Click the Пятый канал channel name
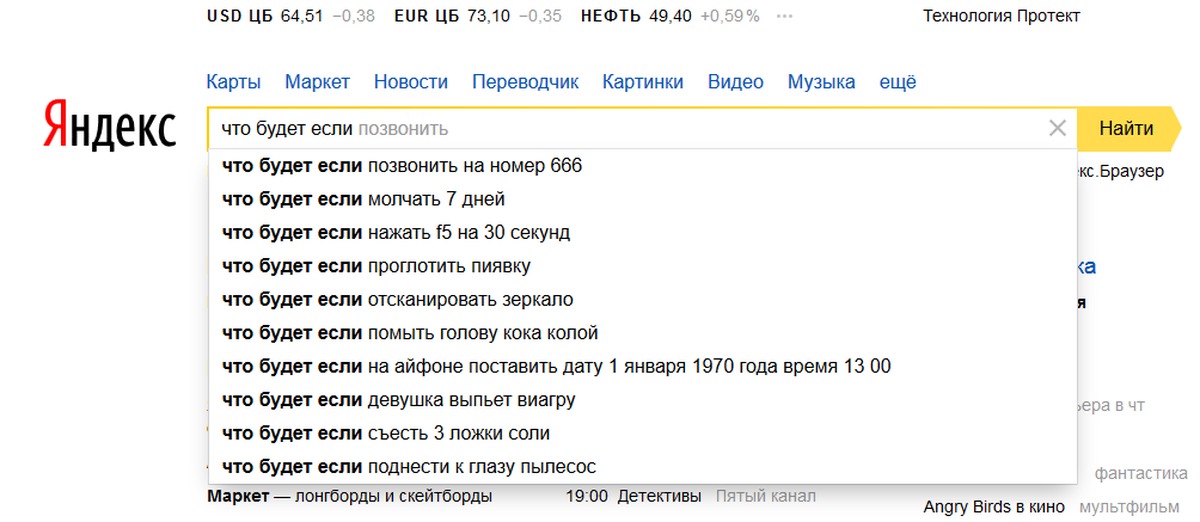Image resolution: width=1200 pixels, height=522 pixels. coord(765,496)
